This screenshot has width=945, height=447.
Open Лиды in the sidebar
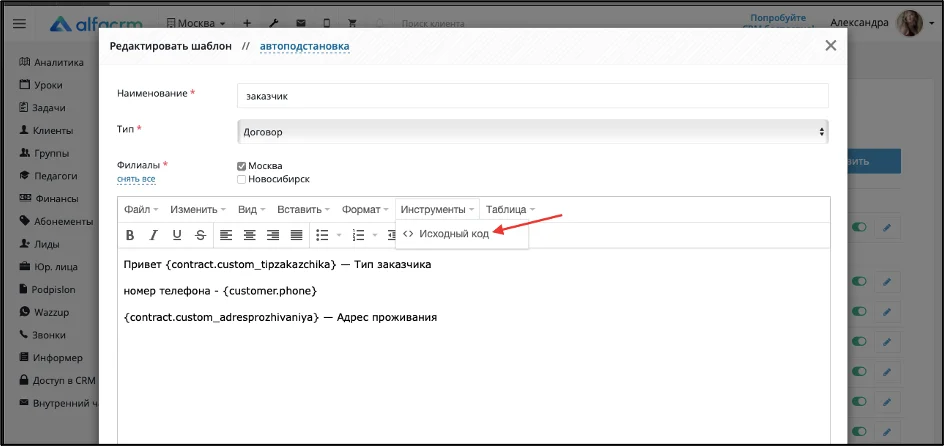(x=39, y=244)
